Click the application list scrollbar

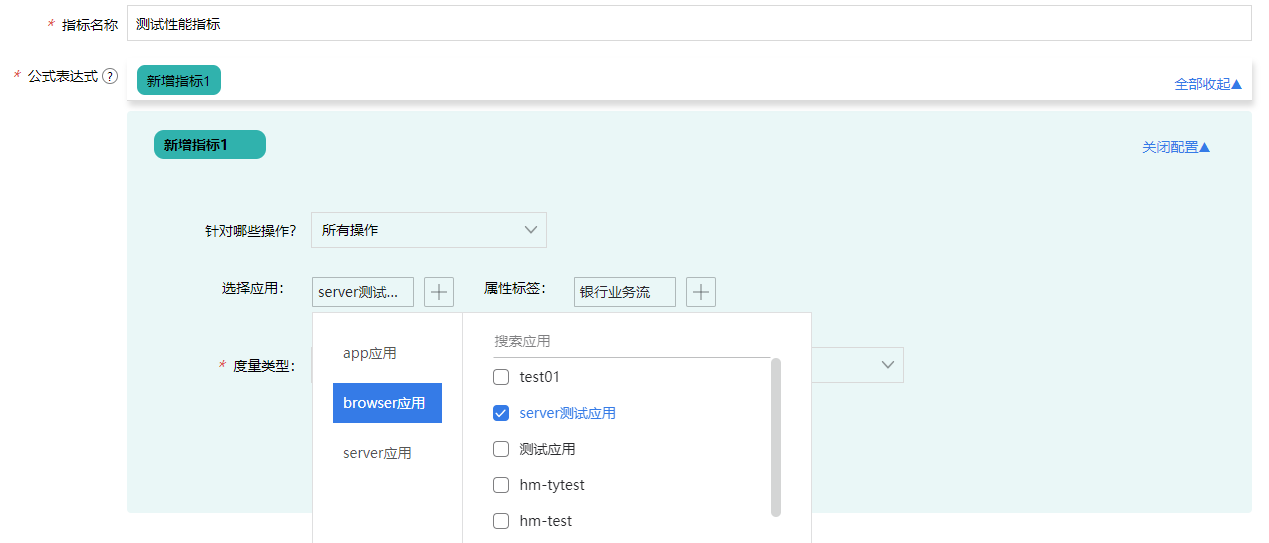(x=776, y=438)
